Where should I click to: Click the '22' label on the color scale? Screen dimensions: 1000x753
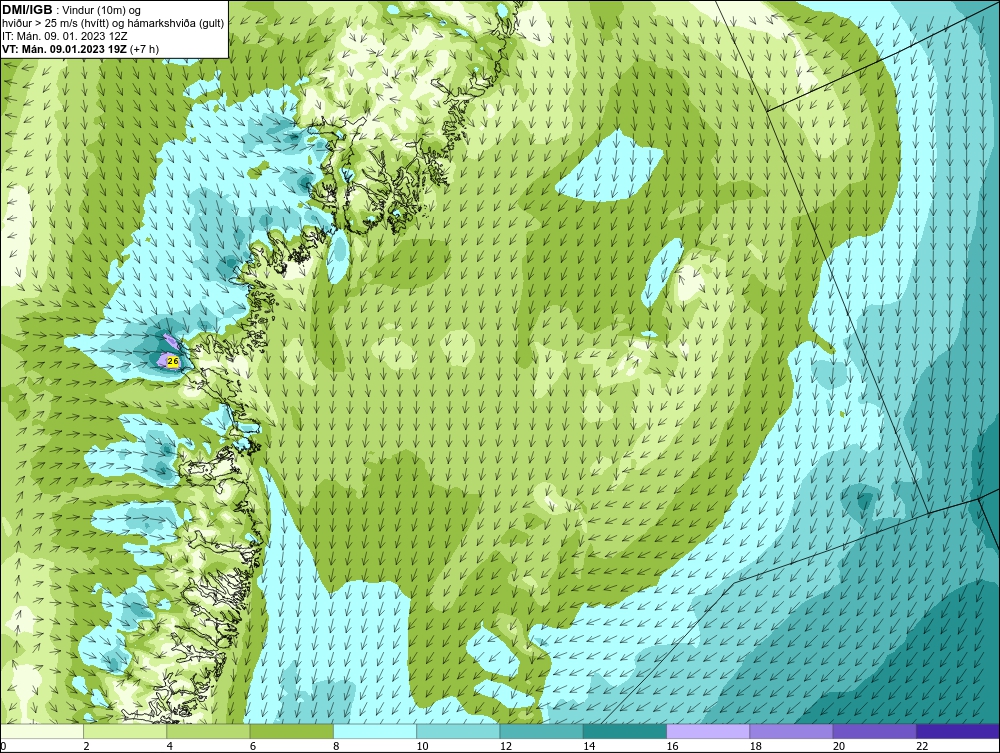[x=922, y=747]
